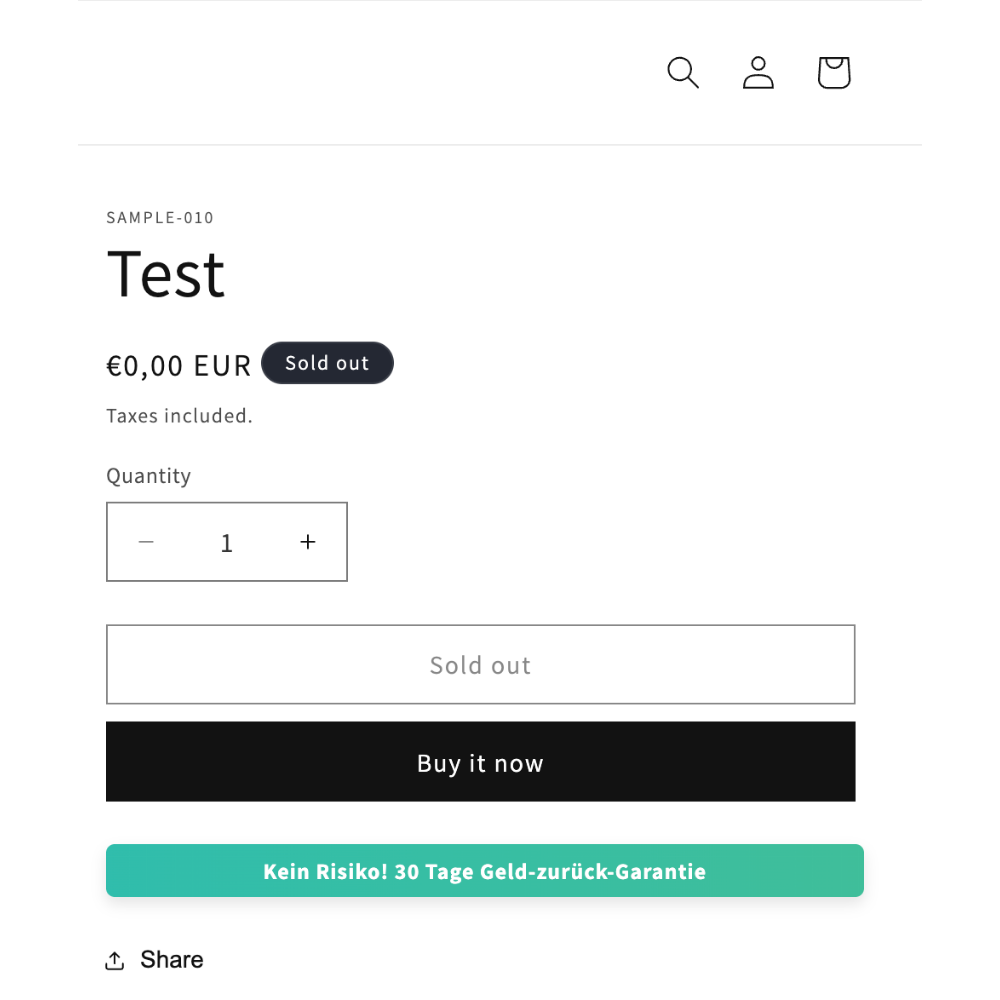The height and width of the screenshot is (1000, 1000).
Task: Open the account login person icon
Action: coord(758,72)
